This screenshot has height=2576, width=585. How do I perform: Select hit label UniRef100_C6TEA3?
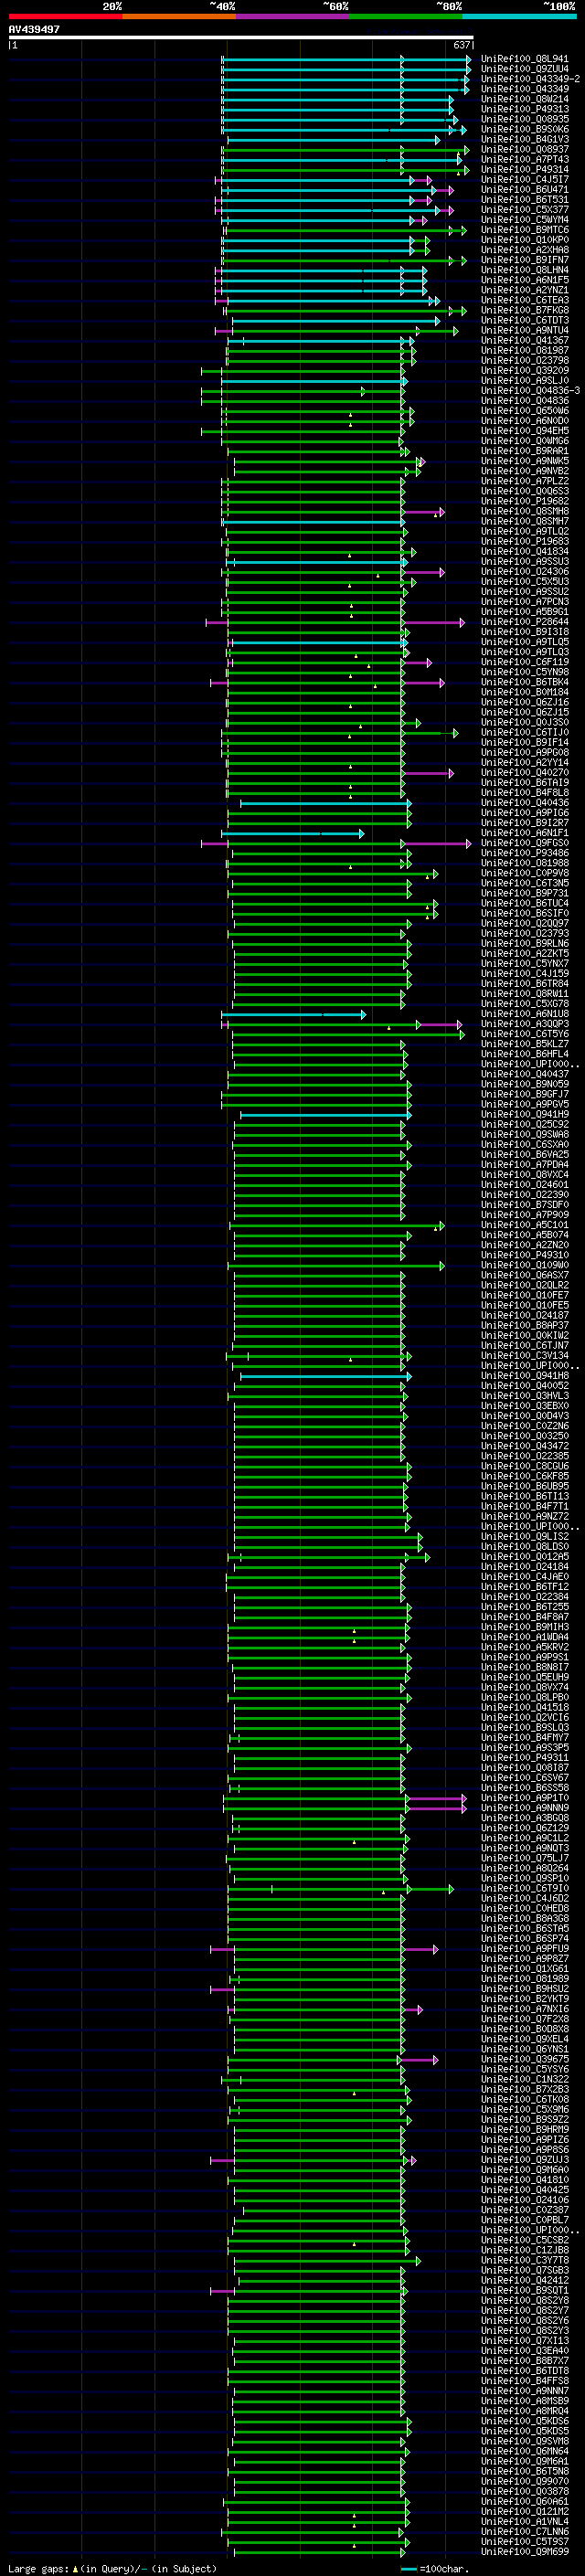[x=525, y=300]
